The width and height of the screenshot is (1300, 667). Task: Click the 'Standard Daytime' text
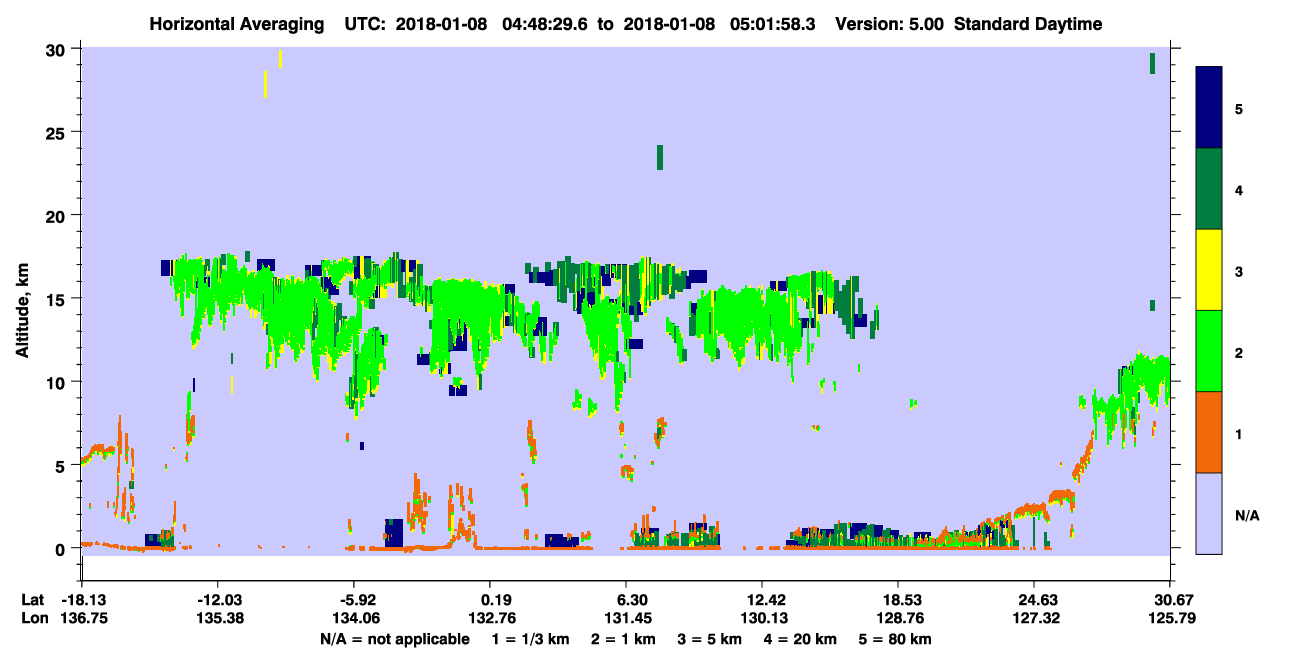(x=1028, y=24)
